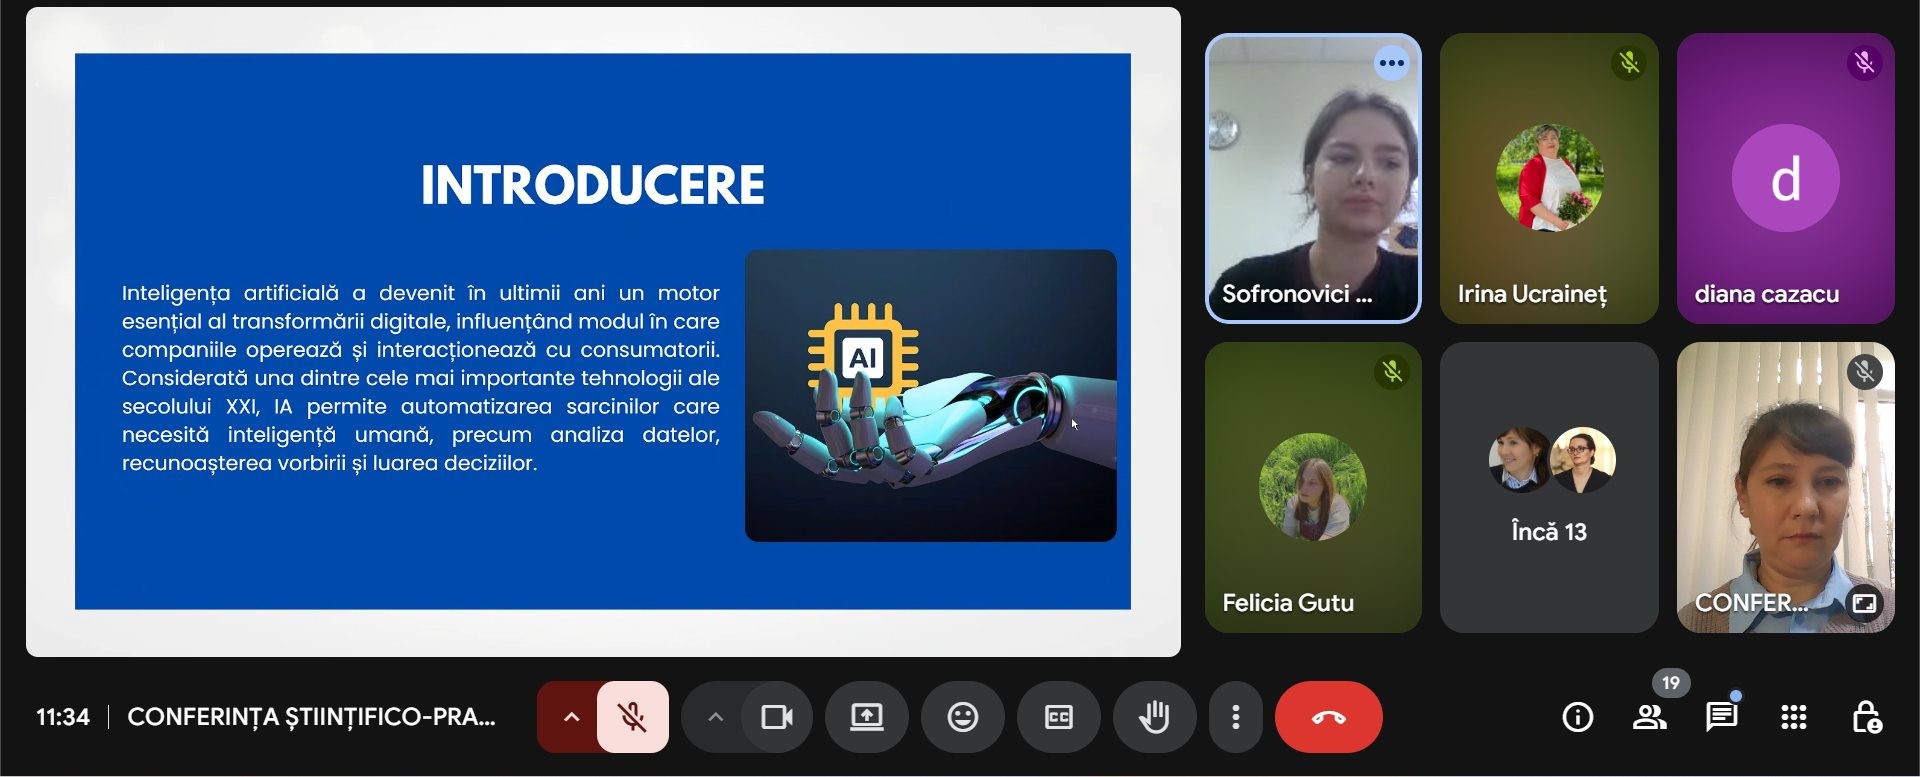This screenshot has width=1920, height=777.
Task: Click the present screen icon
Action: (866, 717)
